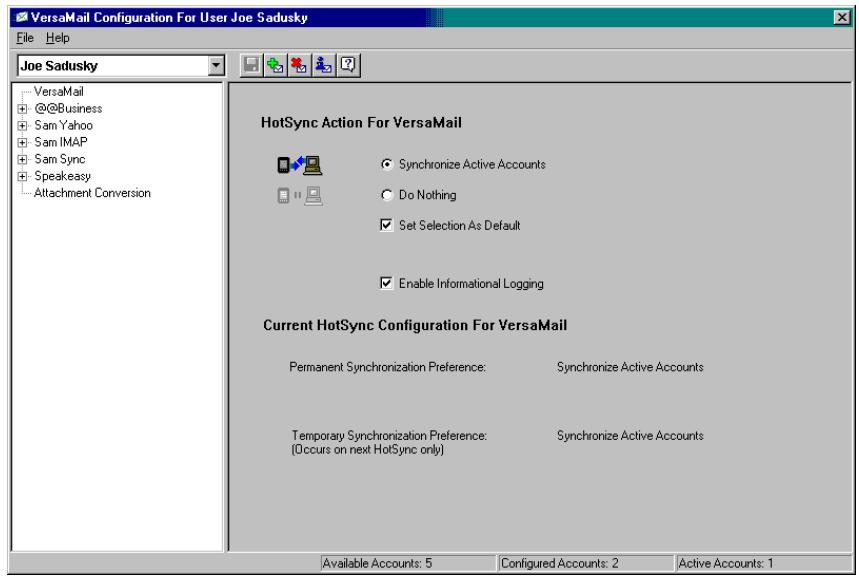Open the Joe Sadusky user dropdown
Screen dimensions: 859x578
point(216,66)
